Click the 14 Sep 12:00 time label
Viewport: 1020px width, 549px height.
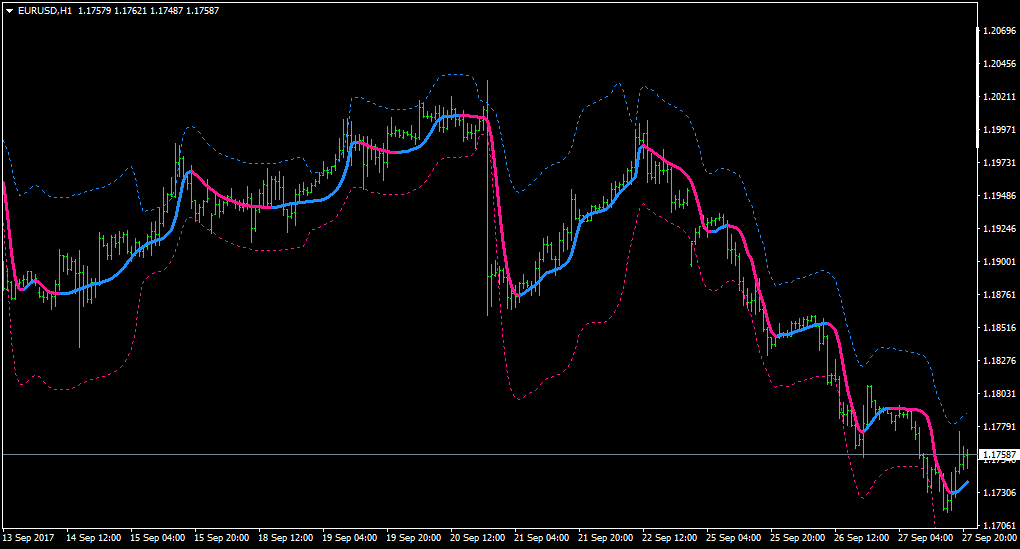coord(94,538)
